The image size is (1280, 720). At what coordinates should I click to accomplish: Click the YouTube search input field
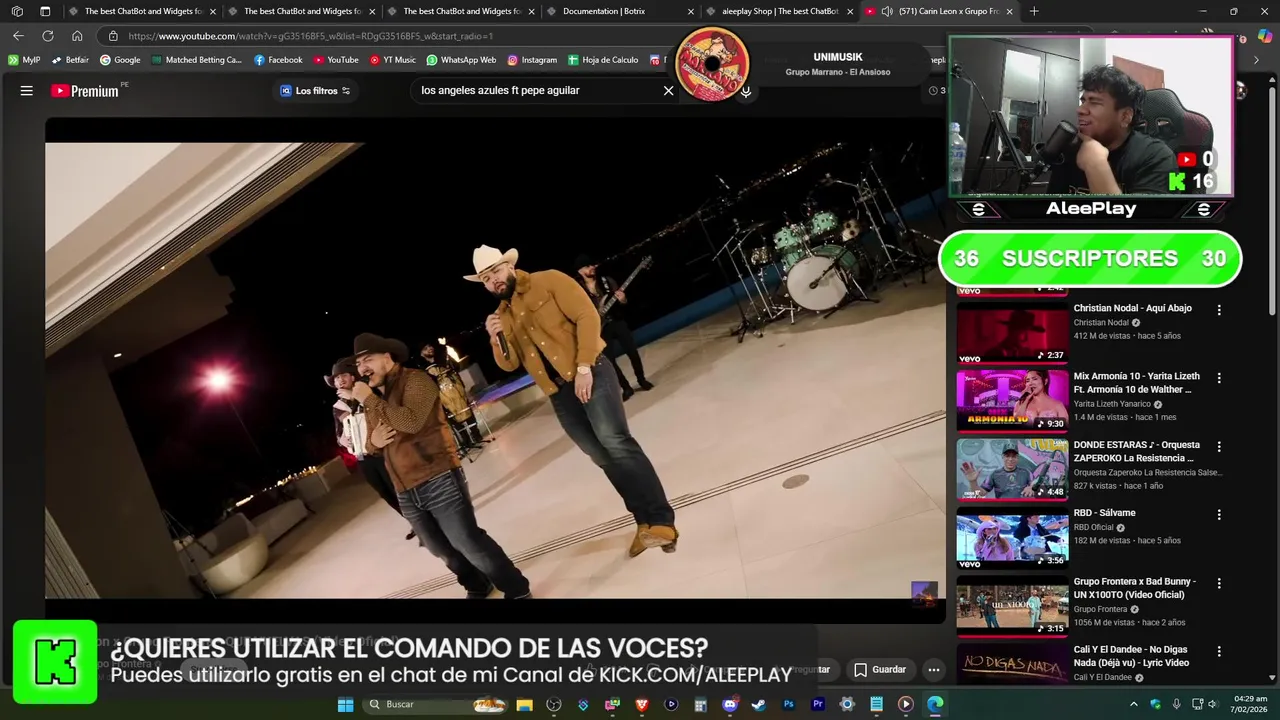(538, 90)
